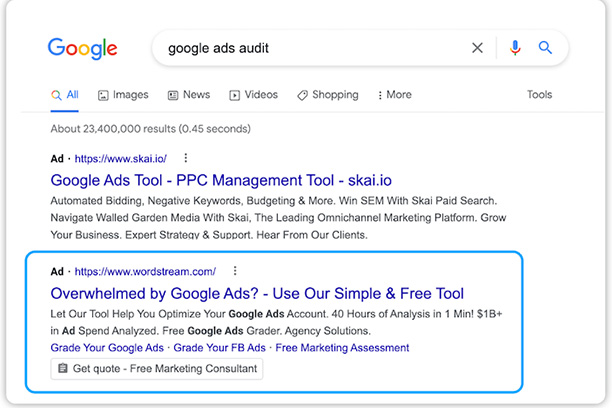Screen dimensions: 612x408
Task: Click the Google logo
Action: pyautogui.click(x=82, y=49)
